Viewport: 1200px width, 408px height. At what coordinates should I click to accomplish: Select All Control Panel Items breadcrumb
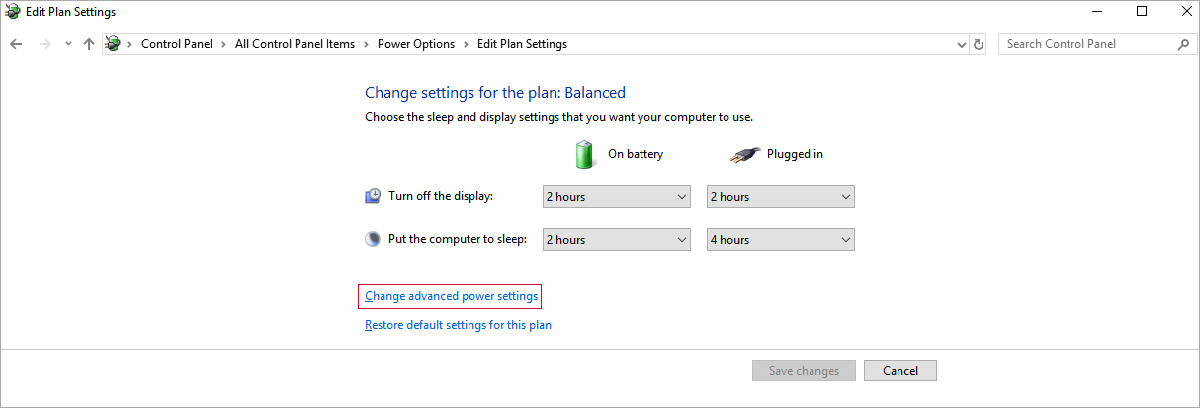(x=295, y=44)
